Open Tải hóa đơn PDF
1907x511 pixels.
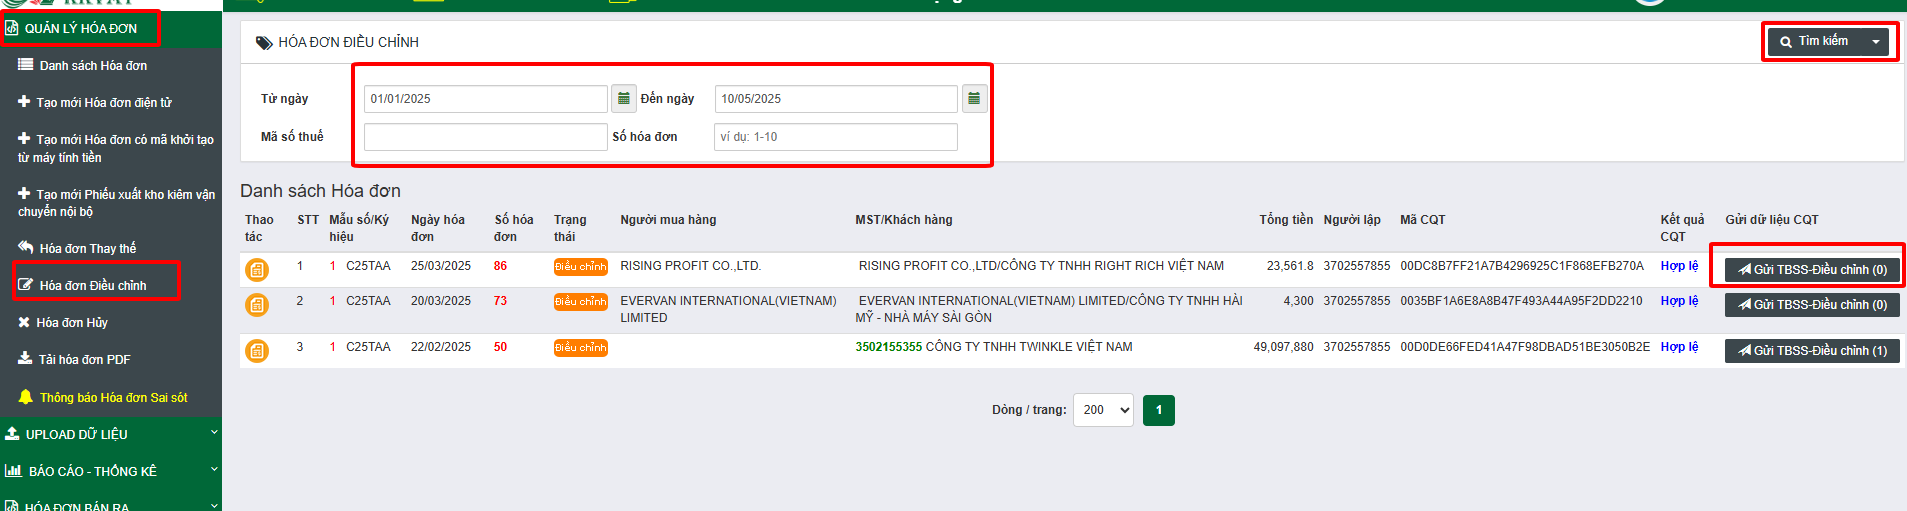coord(84,360)
